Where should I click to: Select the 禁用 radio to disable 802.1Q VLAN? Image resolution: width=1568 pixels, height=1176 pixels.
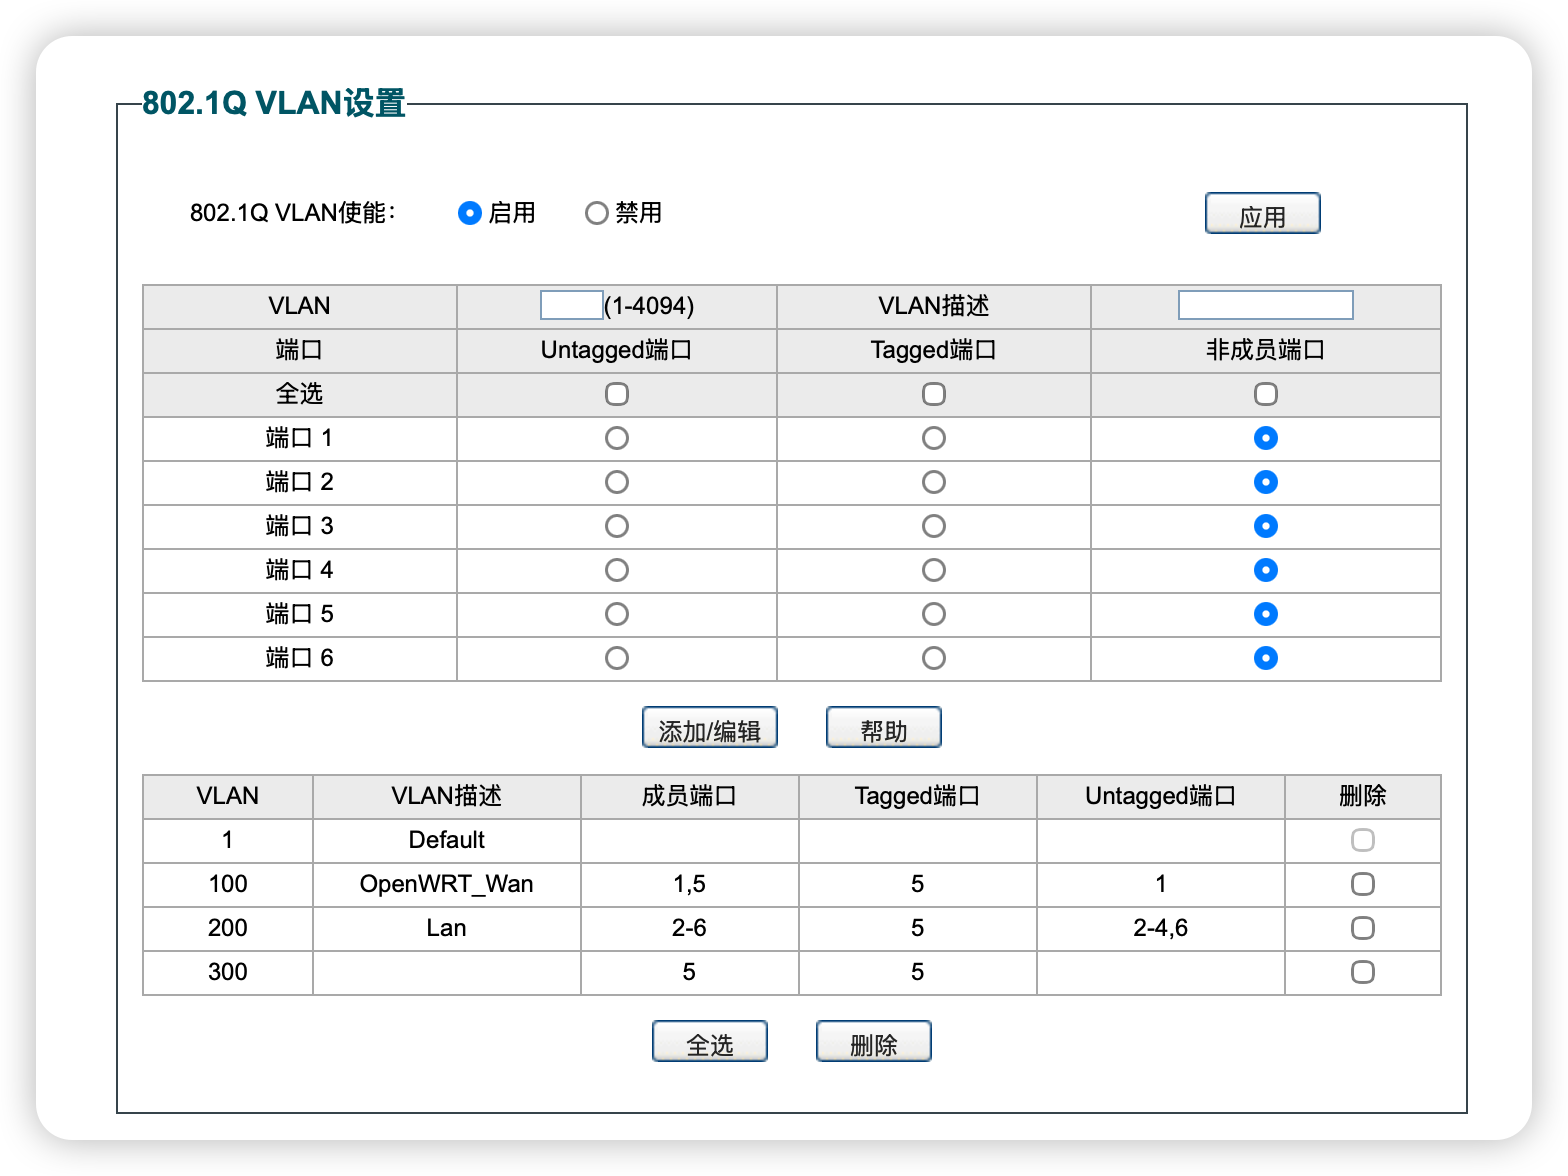(596, 213)
